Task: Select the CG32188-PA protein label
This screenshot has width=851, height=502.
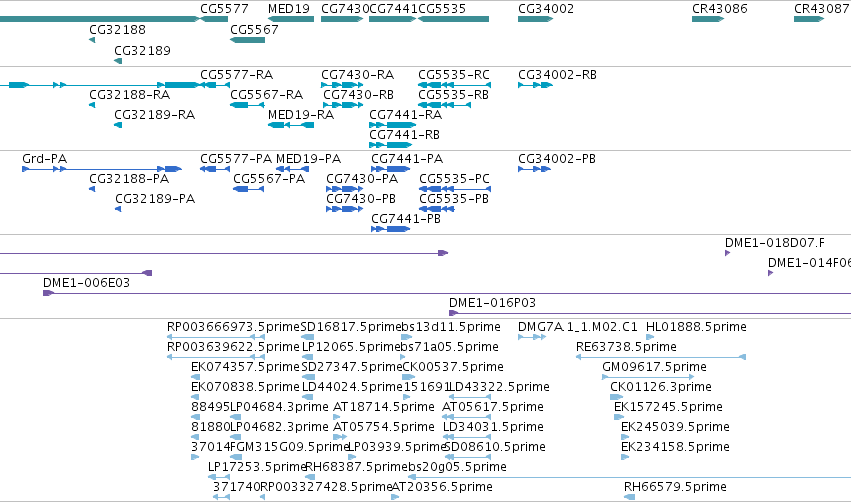Action: point(129,179)
